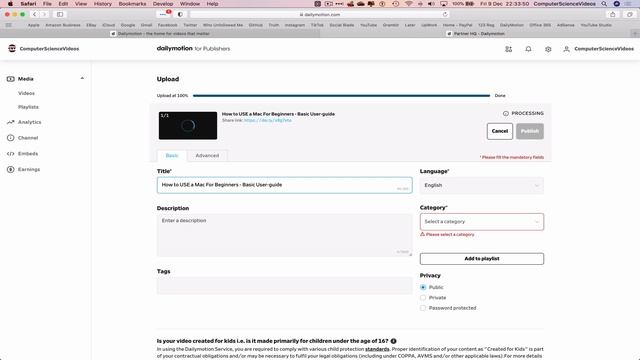Image resolution: width=640 pixels, height=360 pixels.
Task: Open the ComputerScienceVideos user menu at top right
Action: click(598, 49)
